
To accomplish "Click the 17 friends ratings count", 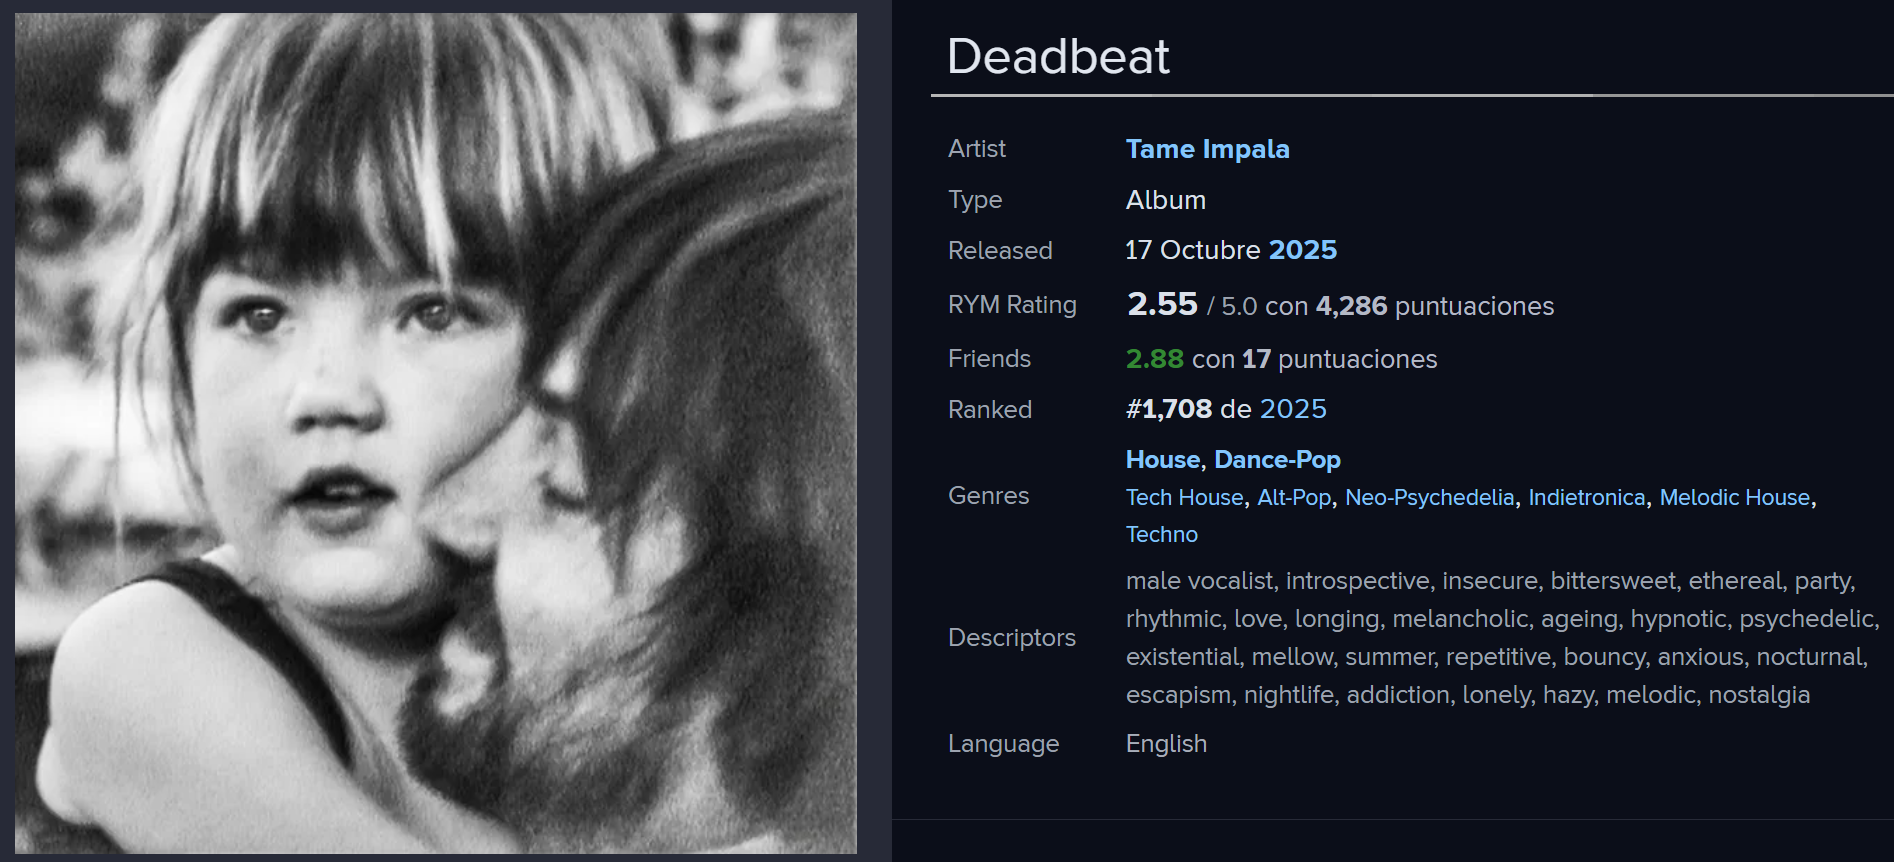I will 1256,359.
